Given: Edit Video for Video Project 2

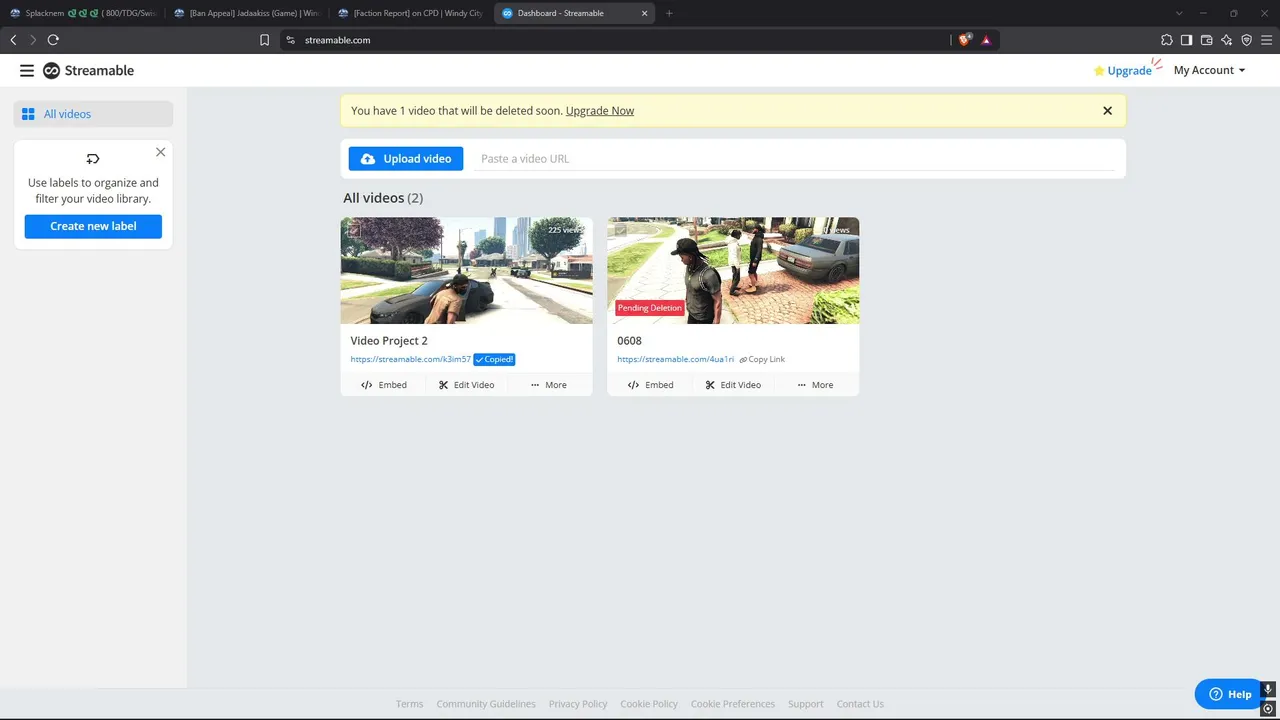Looking at the screenshot, I should (466, 385).
